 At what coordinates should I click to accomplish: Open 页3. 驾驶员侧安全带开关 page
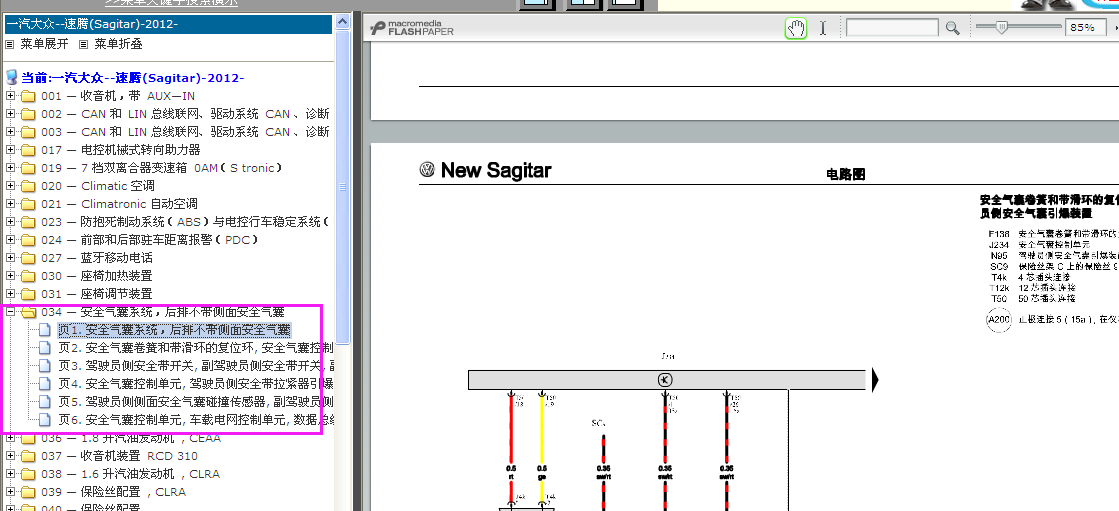coord(196,366)
